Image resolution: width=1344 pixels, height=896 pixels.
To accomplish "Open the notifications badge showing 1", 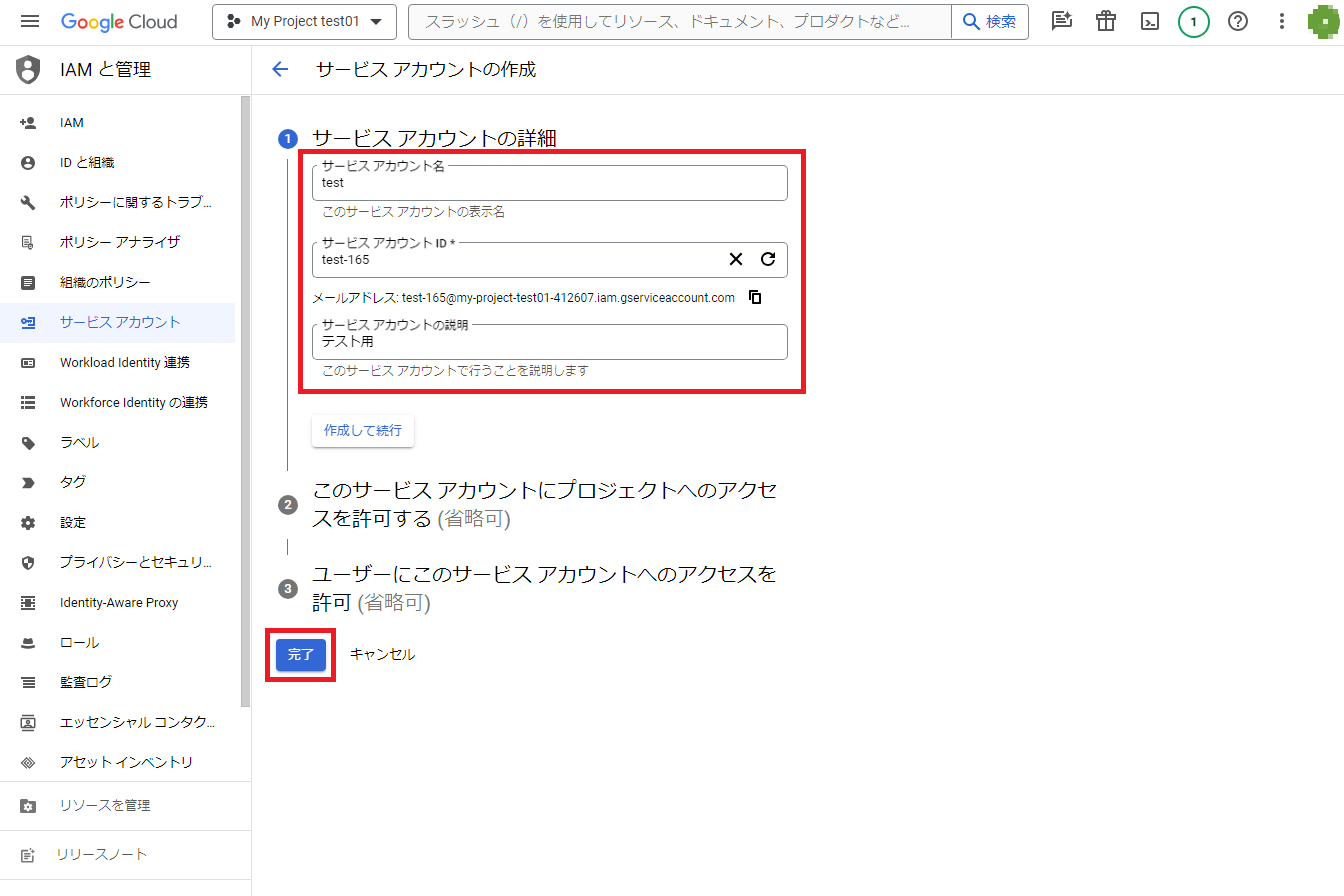I will tap(1193, 21).
